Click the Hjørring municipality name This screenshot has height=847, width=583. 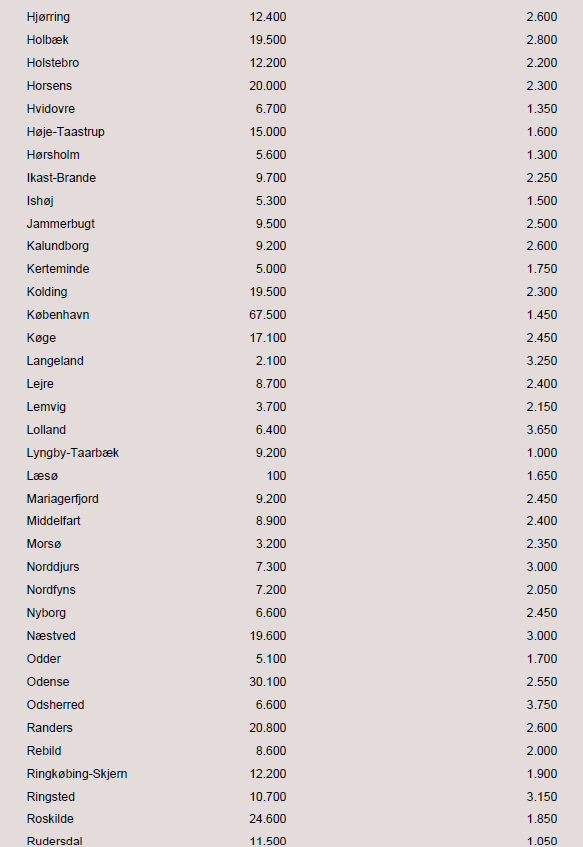48,17
